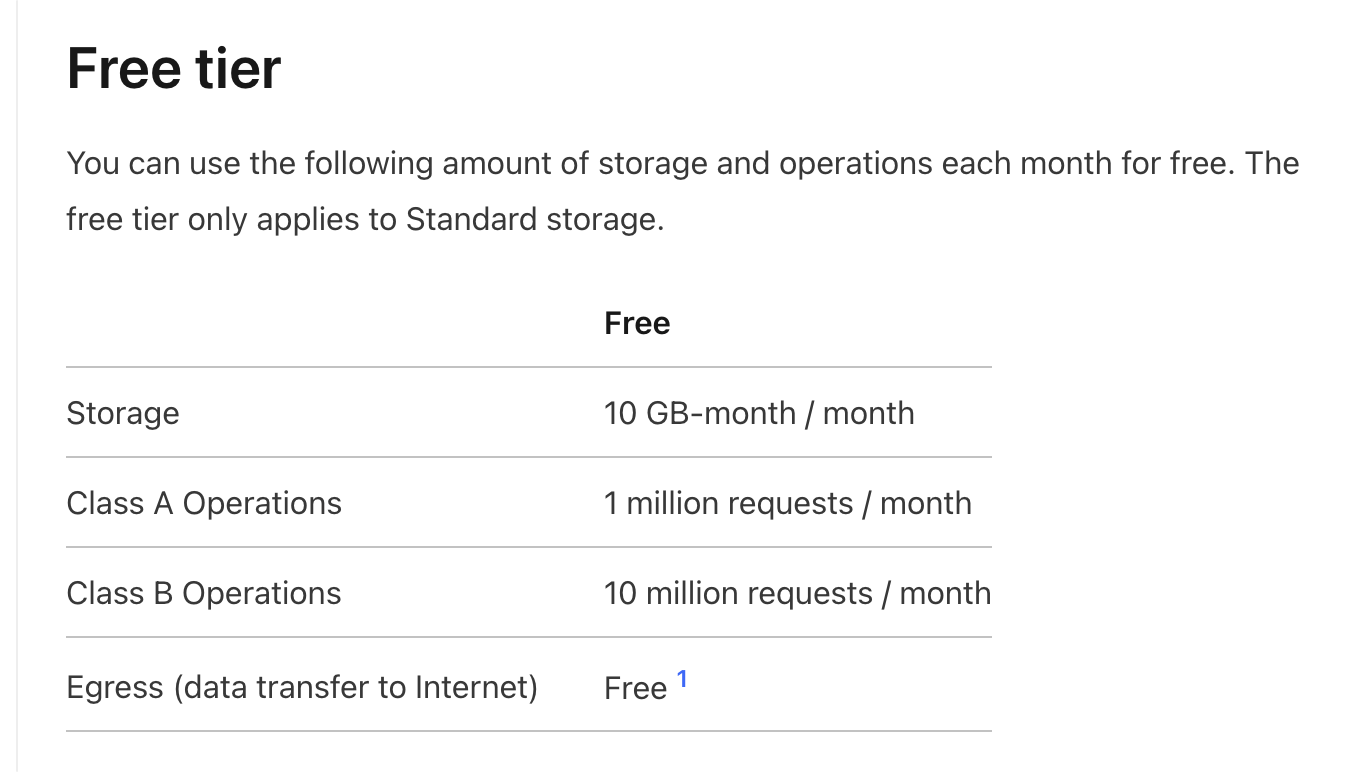Click the Free tier heading
Viewport: 1370px width, 772px height.
174,69
